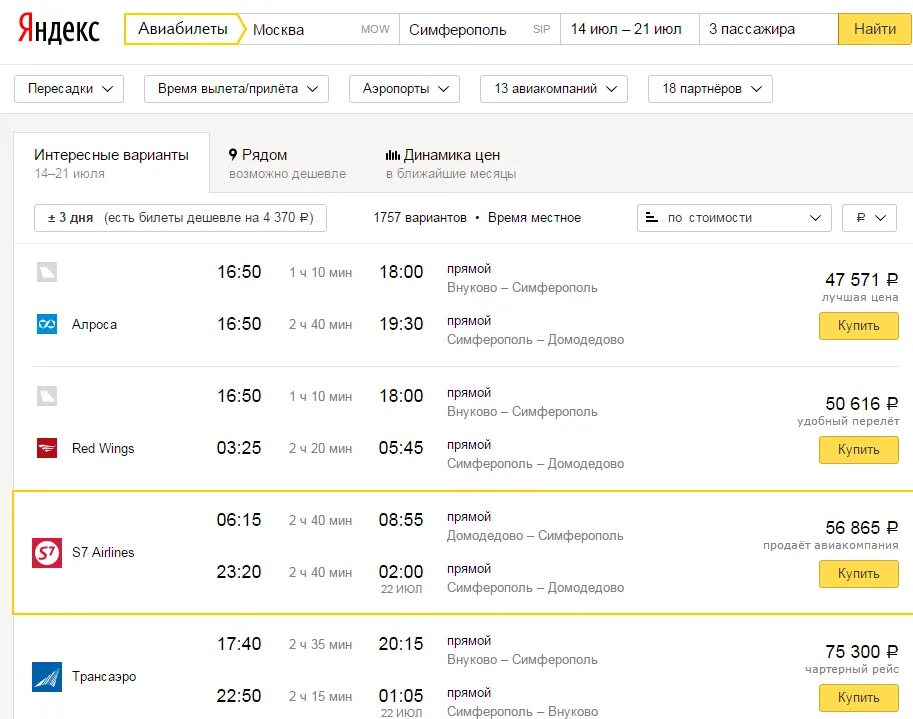
Task: Click the SIP airport code
Action: pos(542,29)
